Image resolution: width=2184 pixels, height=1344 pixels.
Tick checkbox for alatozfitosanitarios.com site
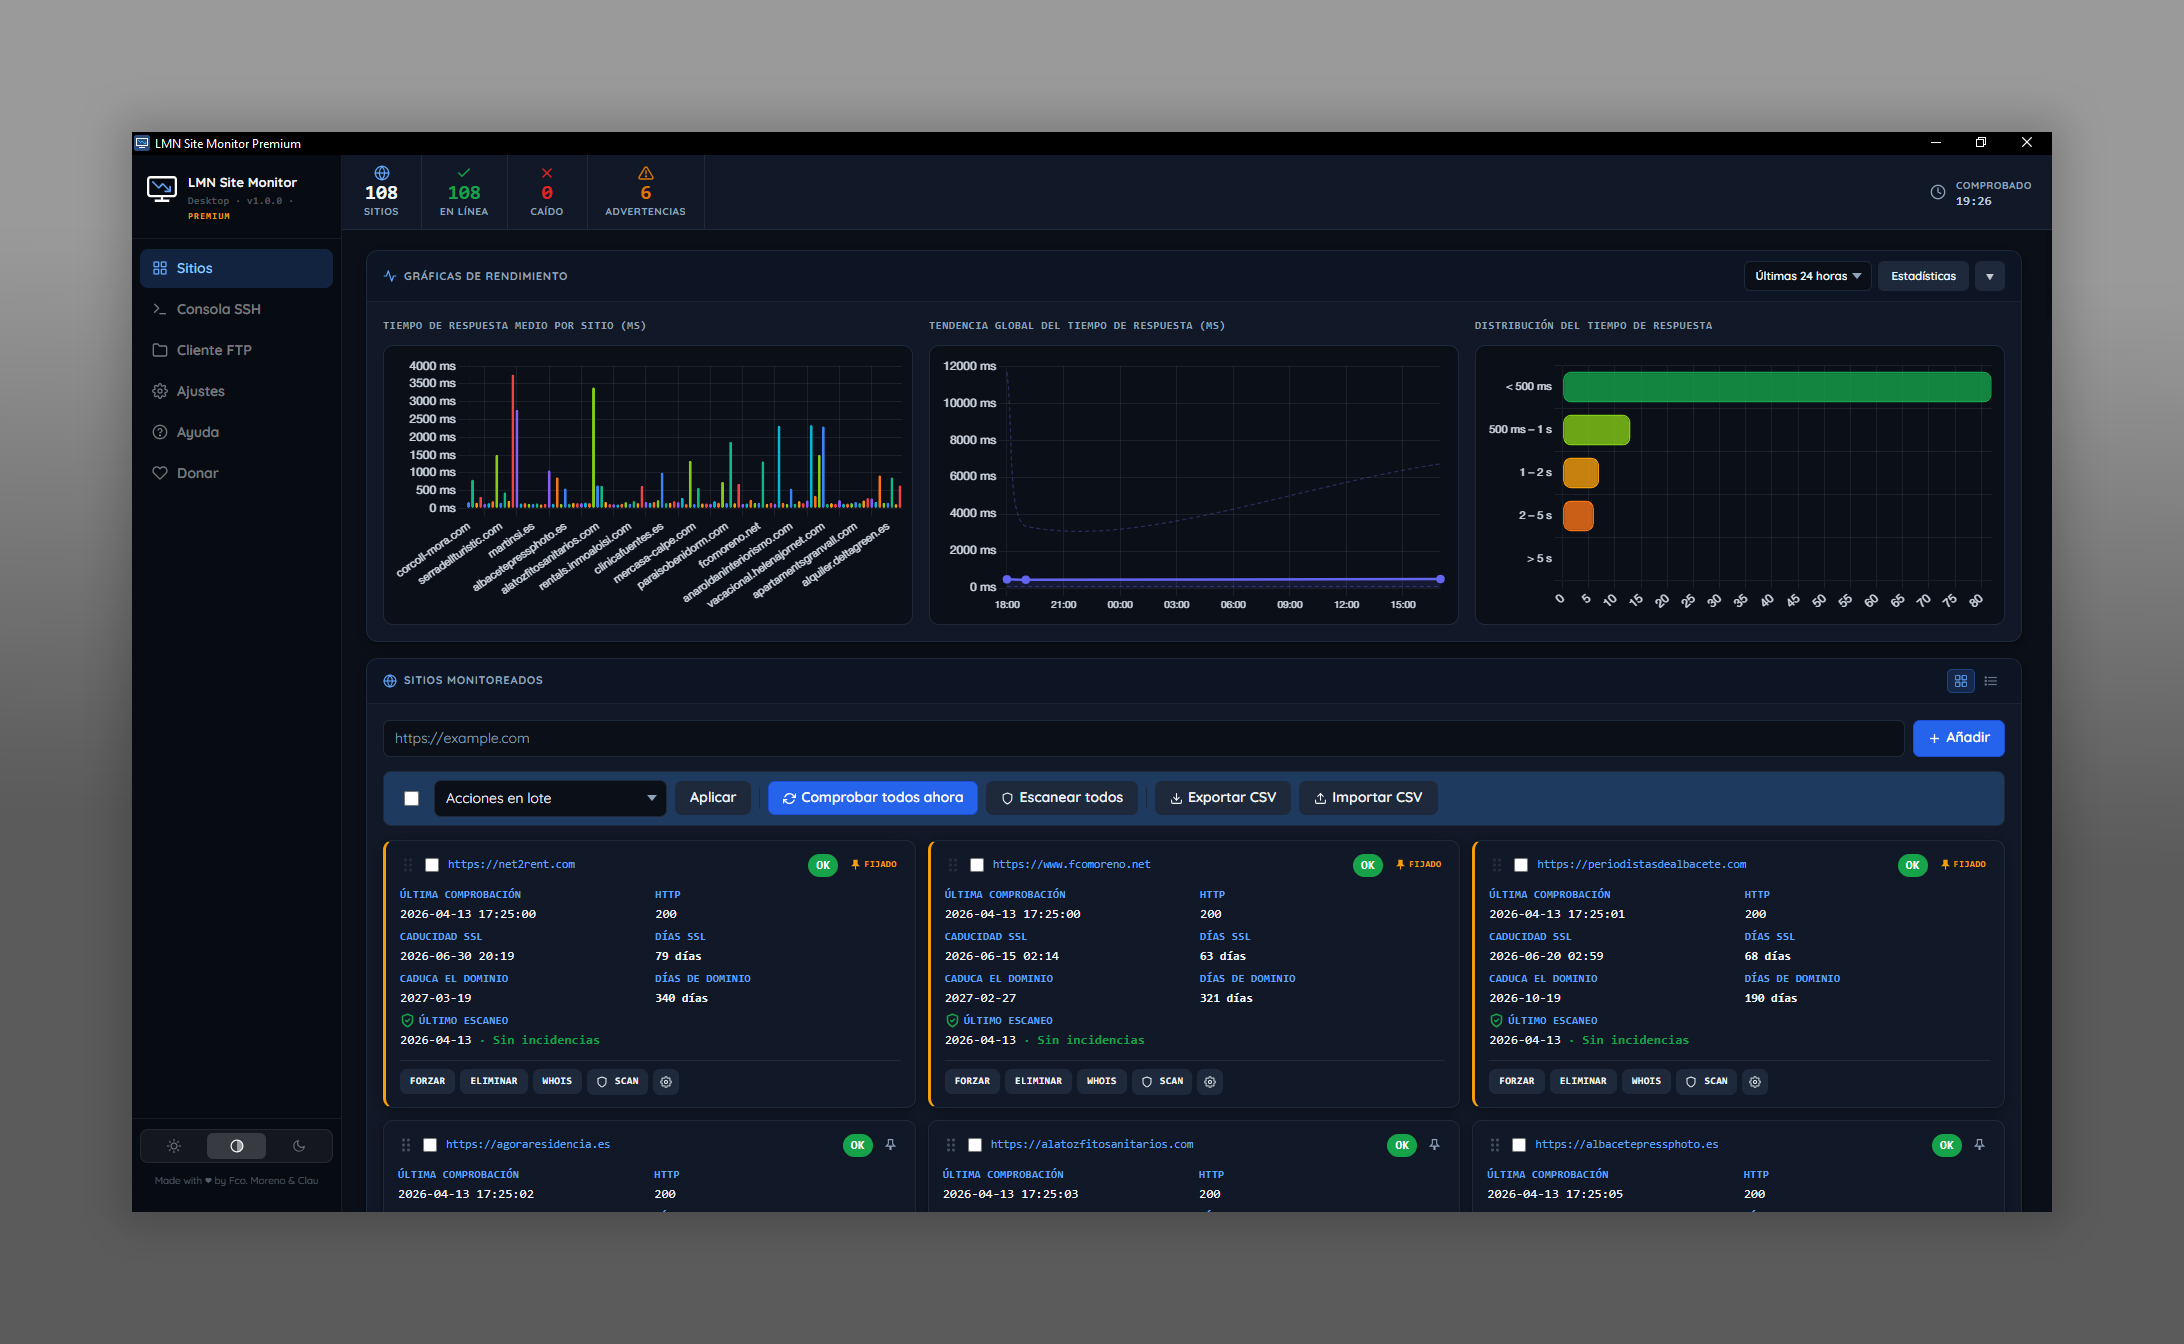[x=975, y=1145]
